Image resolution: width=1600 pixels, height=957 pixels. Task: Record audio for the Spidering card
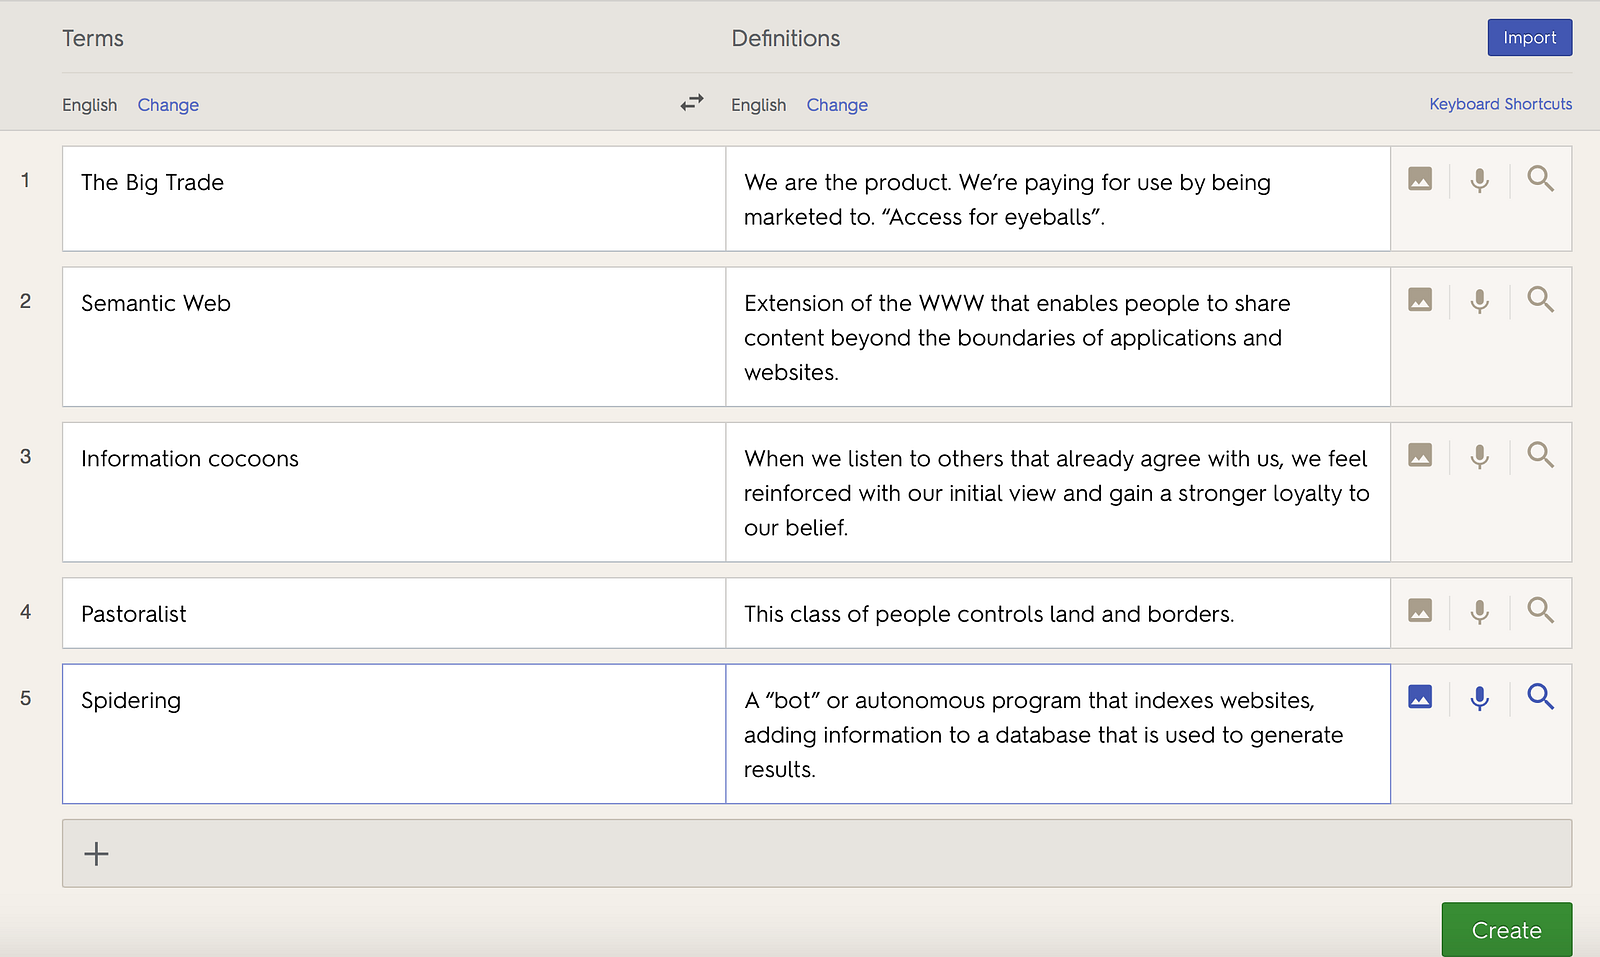click(1480, 697)
